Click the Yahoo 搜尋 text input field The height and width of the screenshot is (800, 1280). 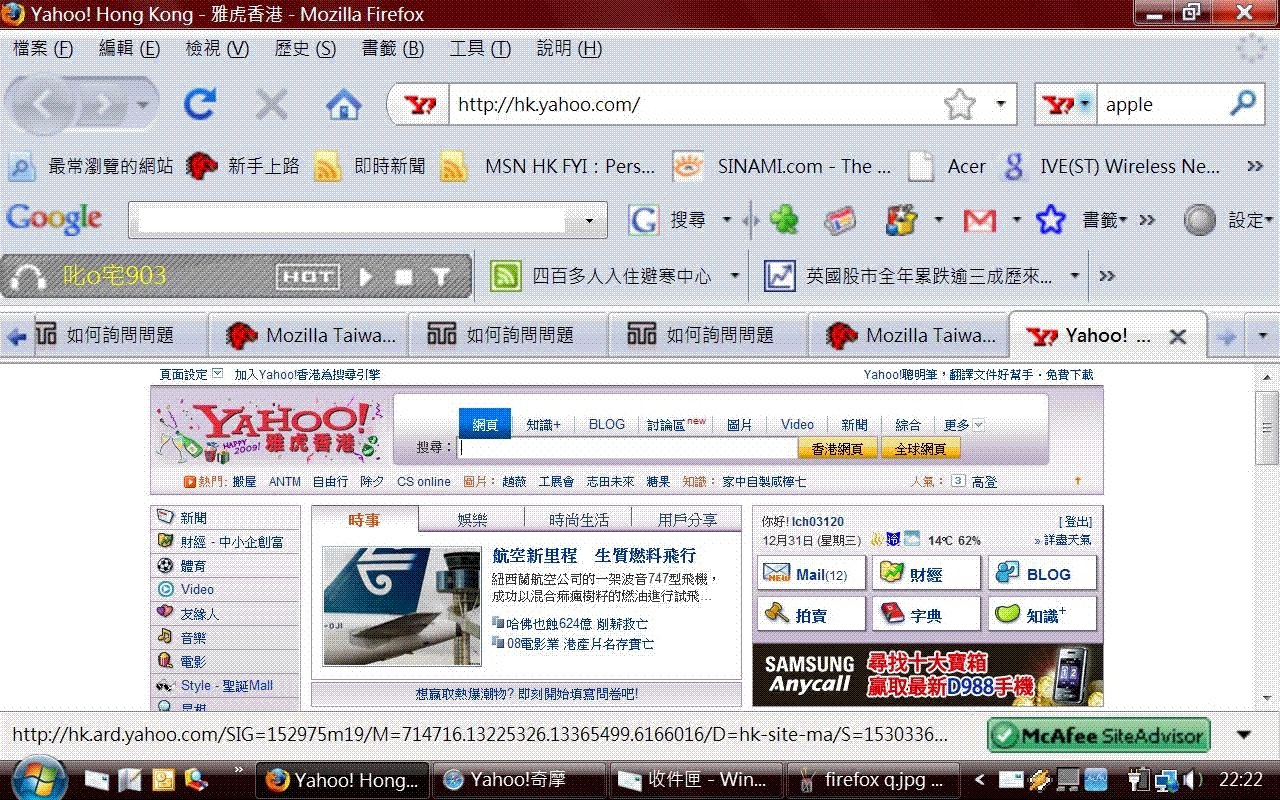(627, 449)
